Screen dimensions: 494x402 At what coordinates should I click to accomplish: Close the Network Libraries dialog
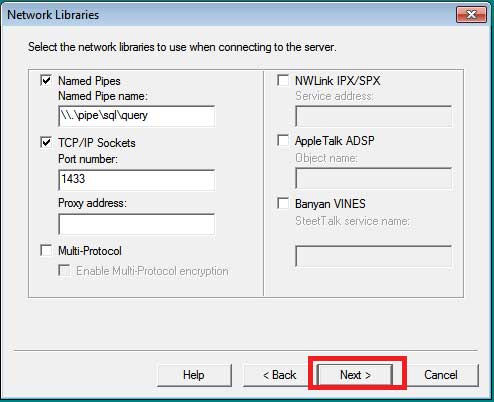click(471, 15)
